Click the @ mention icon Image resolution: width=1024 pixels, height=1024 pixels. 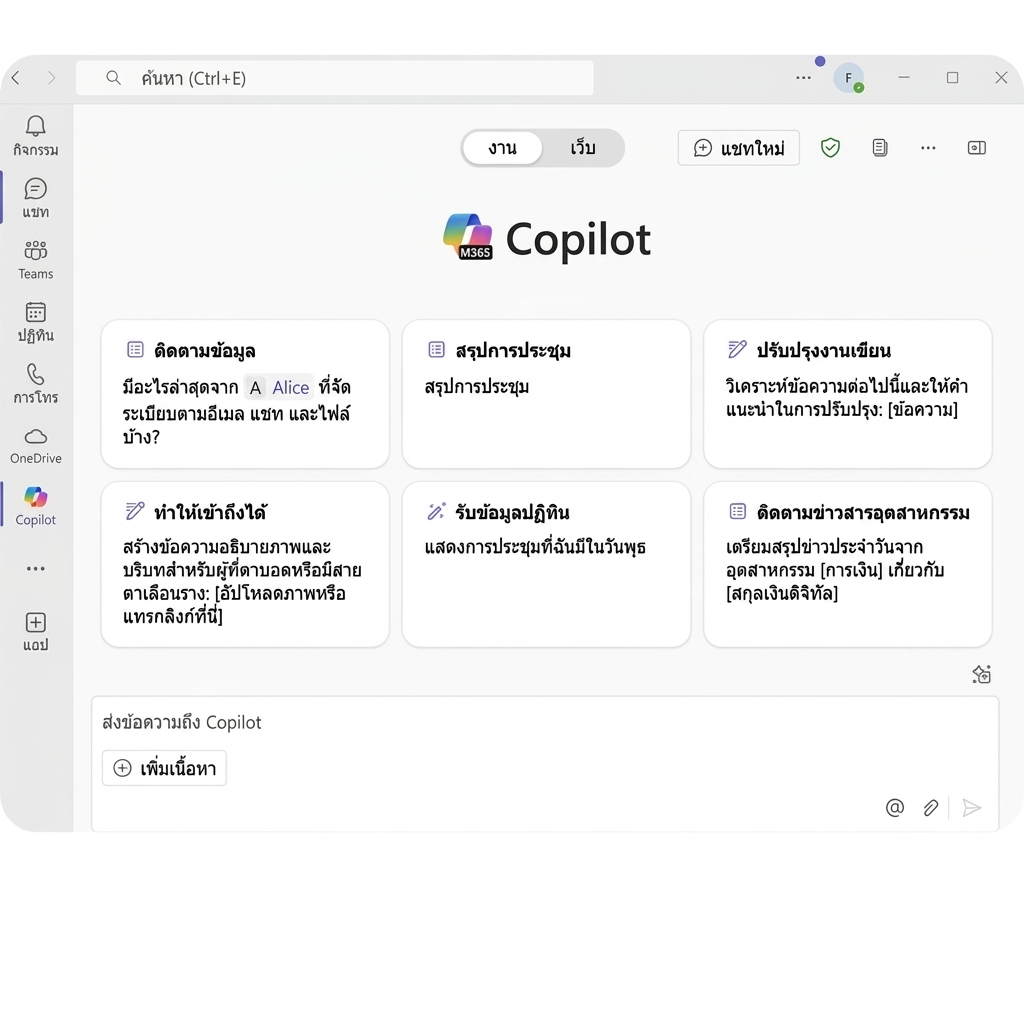(x=895, y=808)
